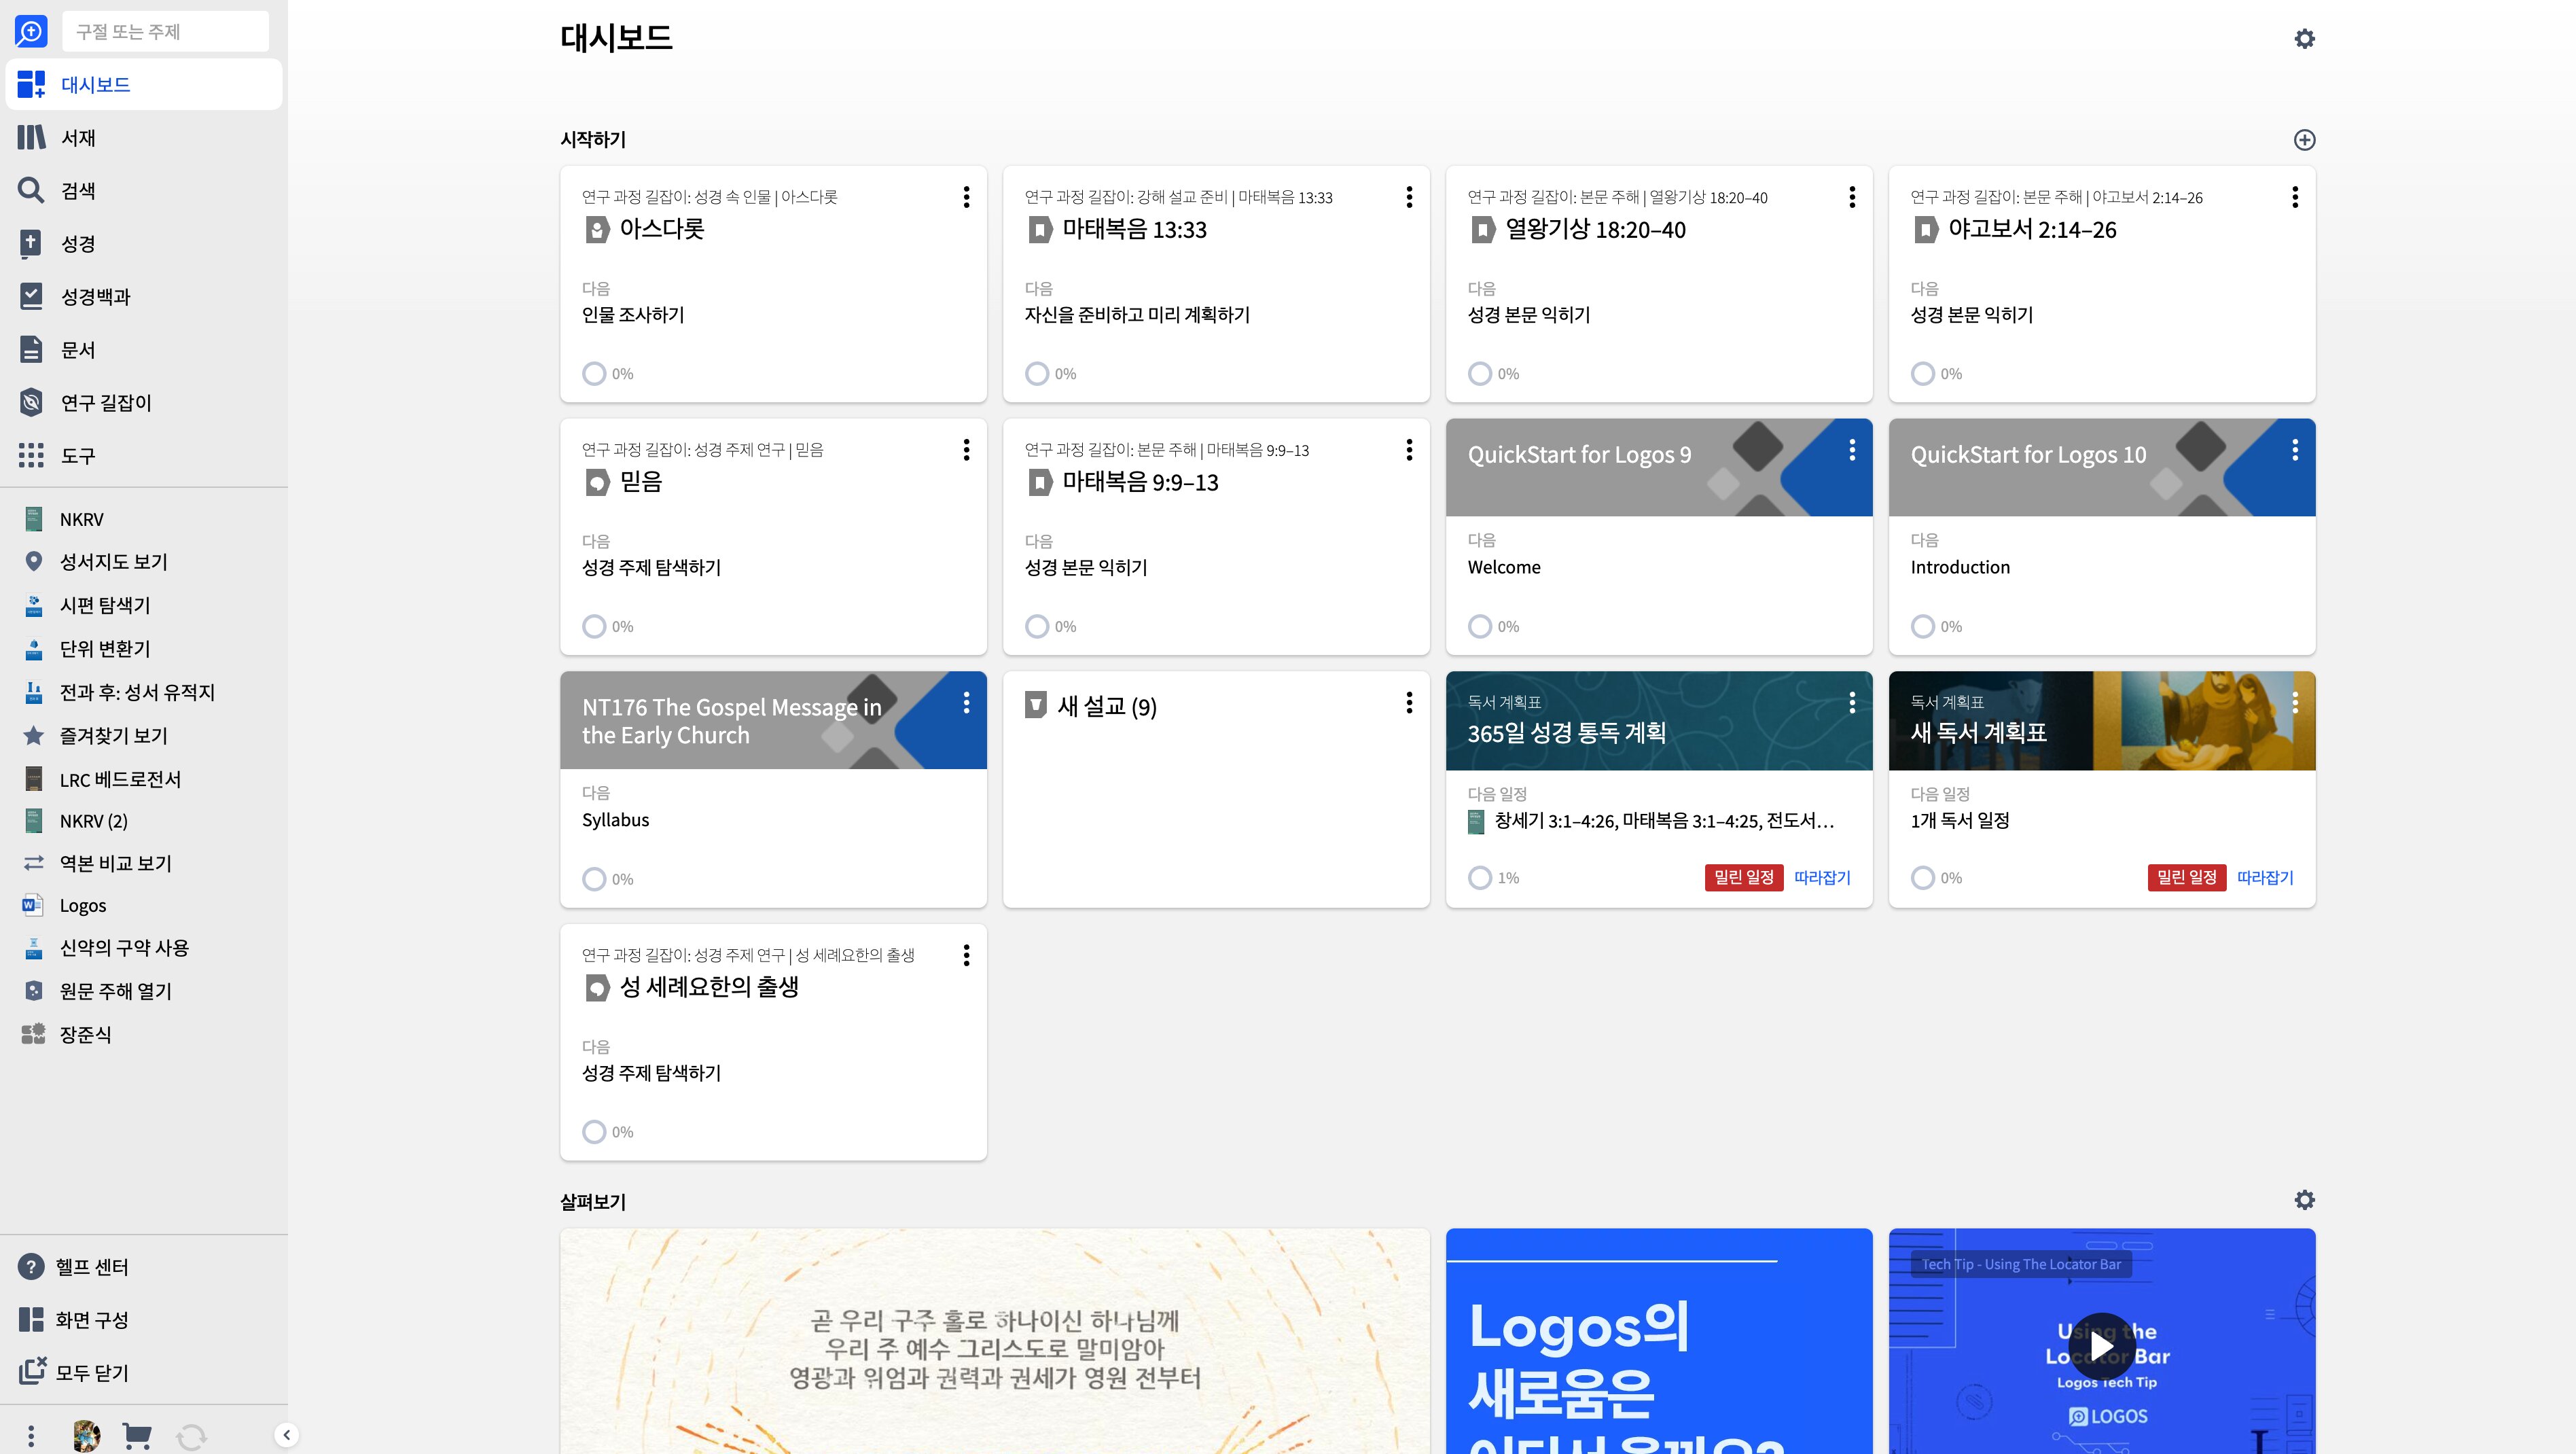Image resolution: width=2576 pixels, height=1454 pixels.
Task: Click '인물 조사하기' next step text
Action: (x=633, y=315)
